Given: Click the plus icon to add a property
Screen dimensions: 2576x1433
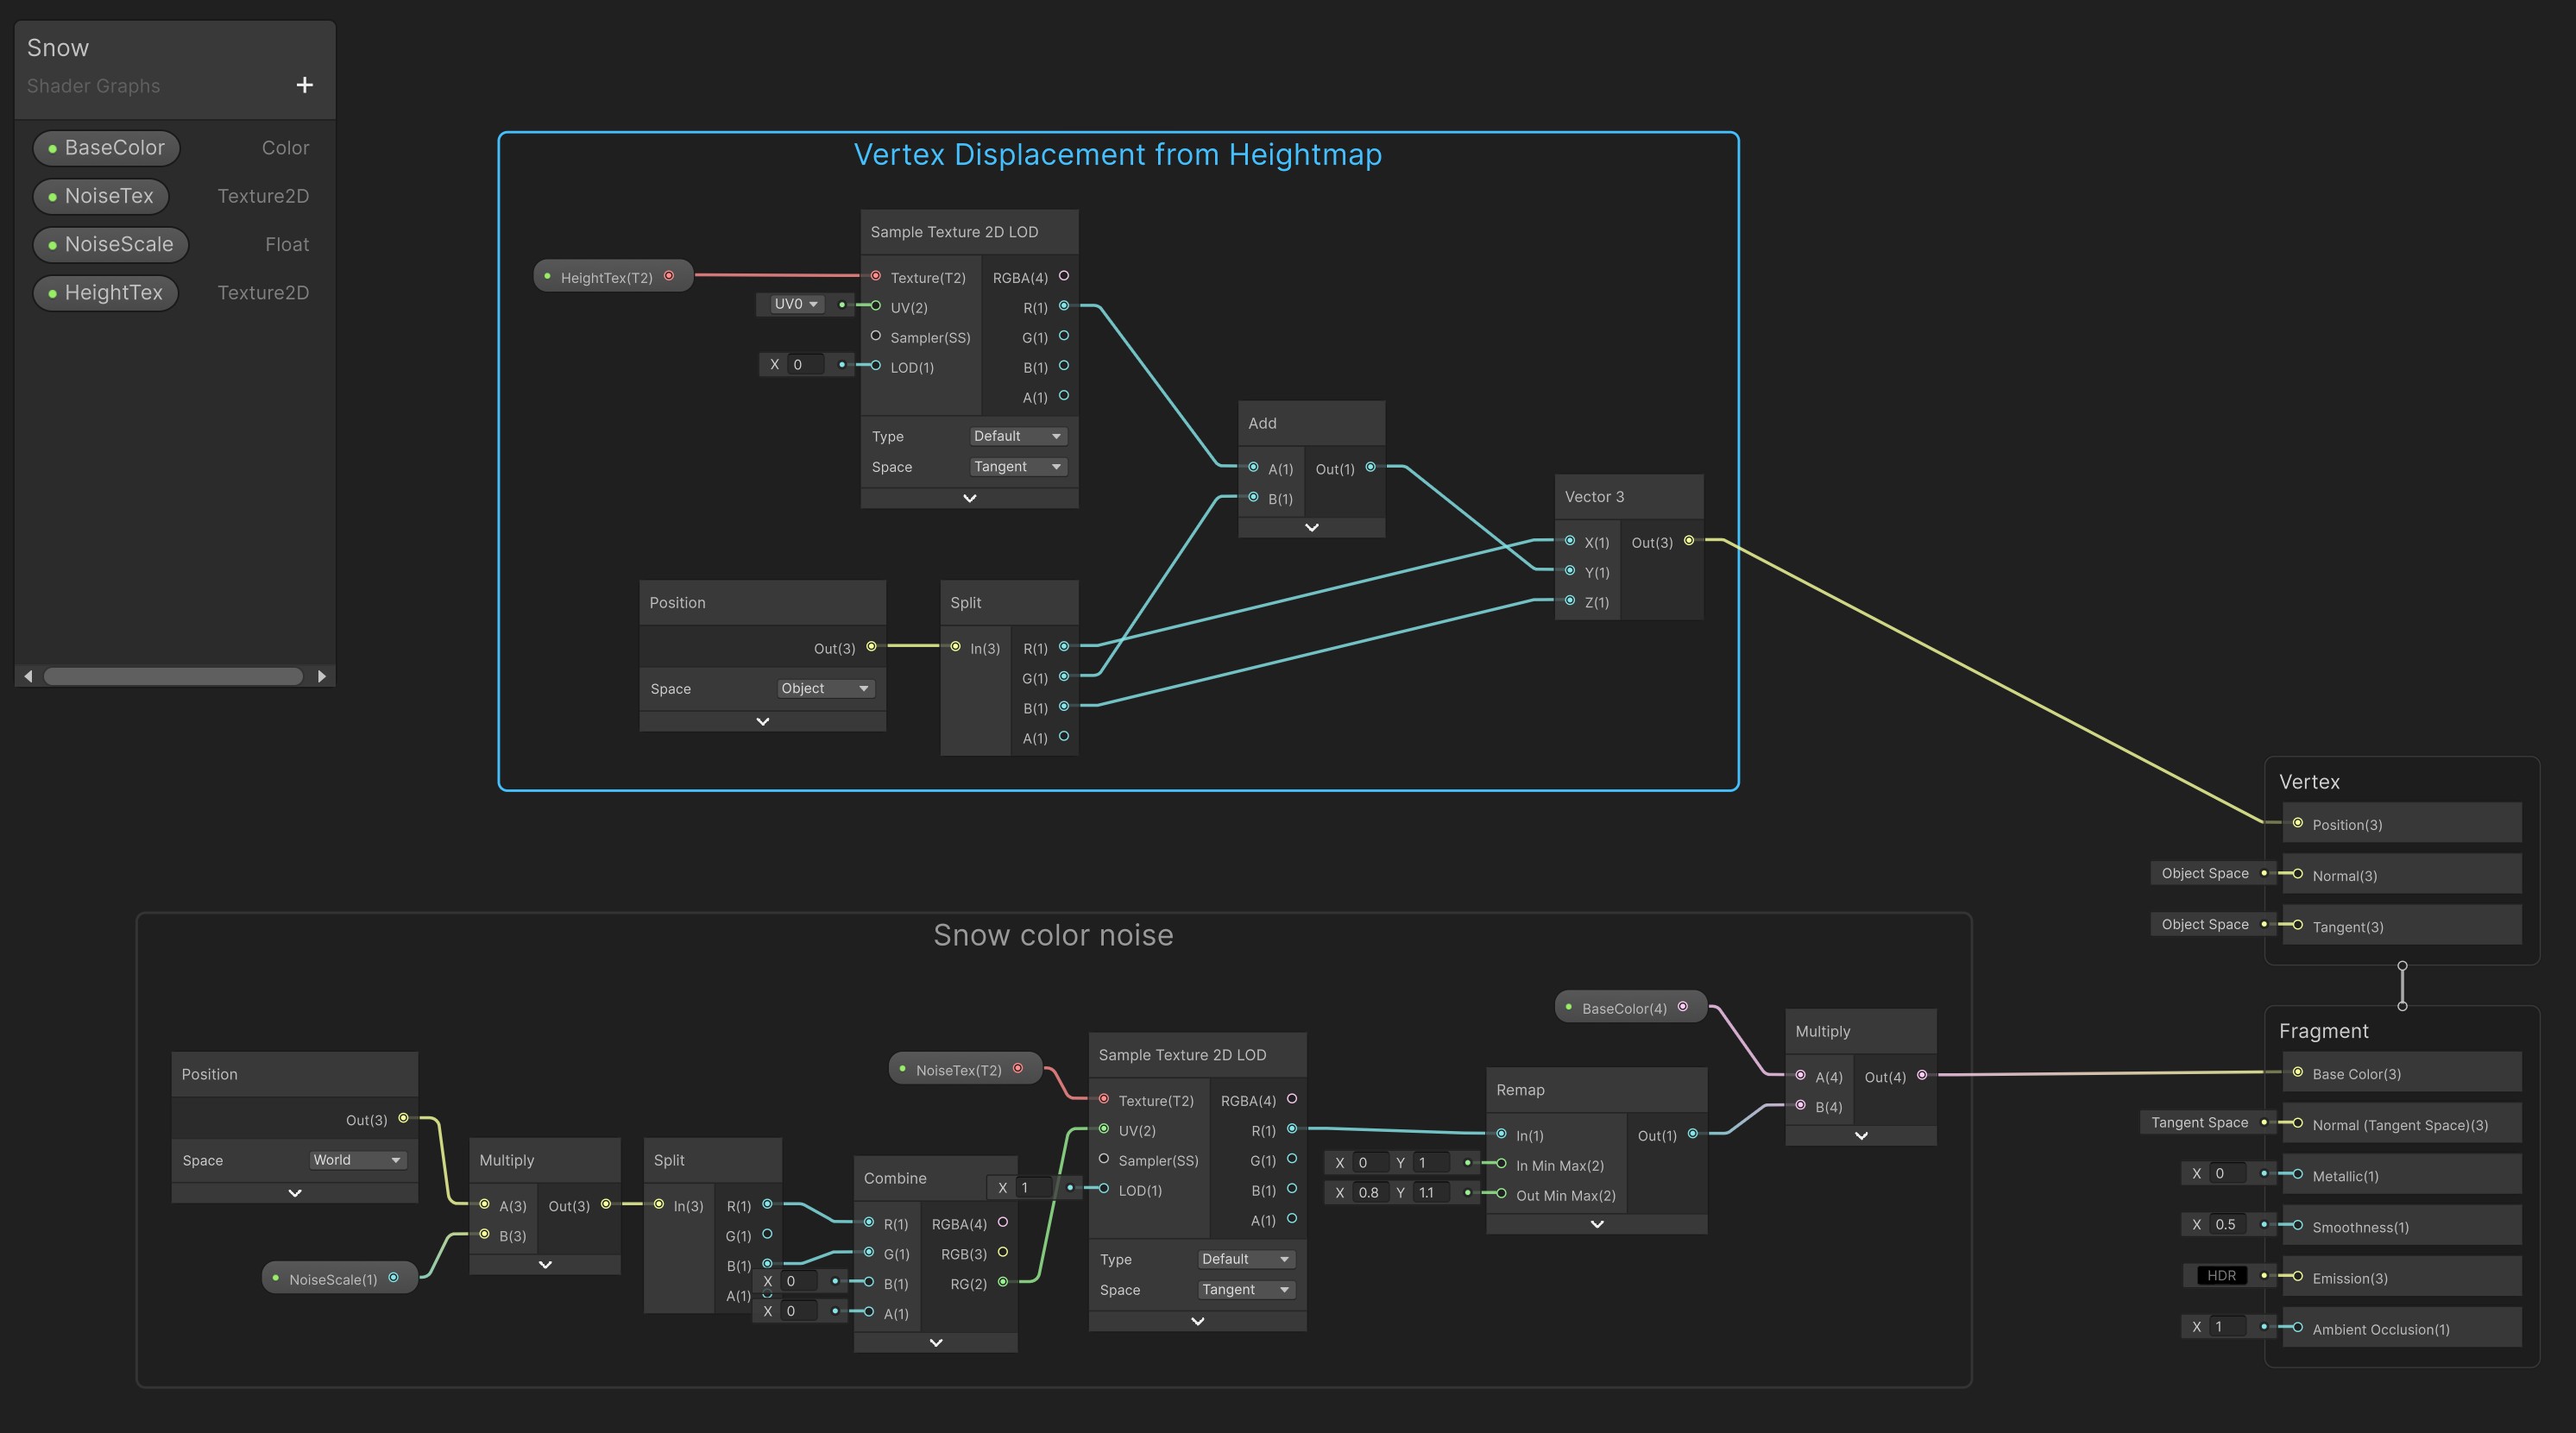Looking at the screenshot, I should [305, 85].
